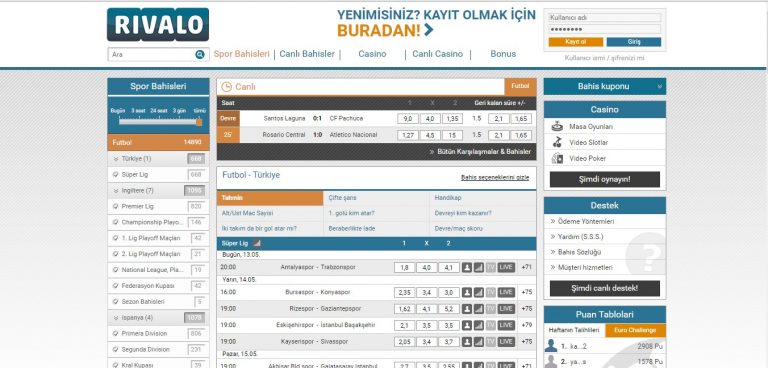Click the time range slider handle

199,122
